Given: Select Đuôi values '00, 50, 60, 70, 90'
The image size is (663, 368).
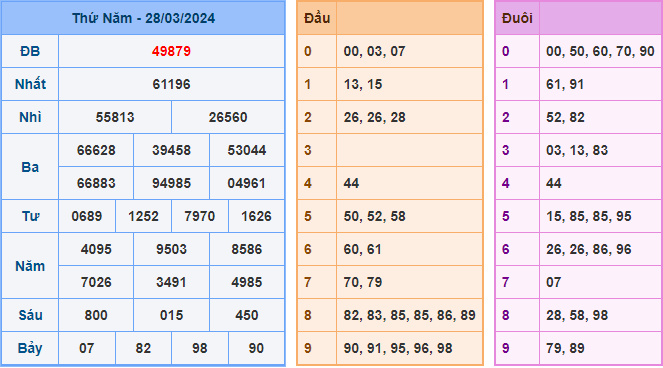Looking at the screenshot, I should pos(600,51).
